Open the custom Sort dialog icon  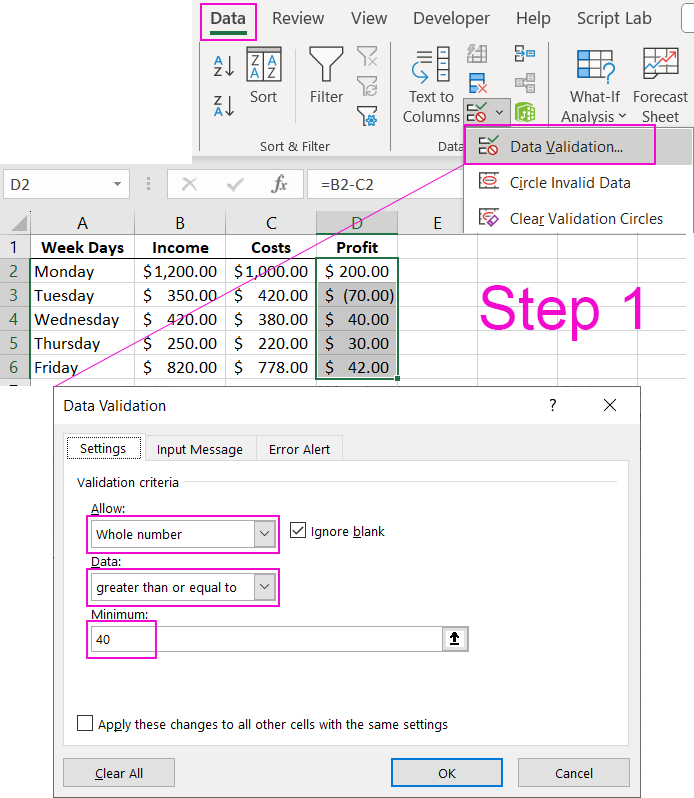[264, 75]
